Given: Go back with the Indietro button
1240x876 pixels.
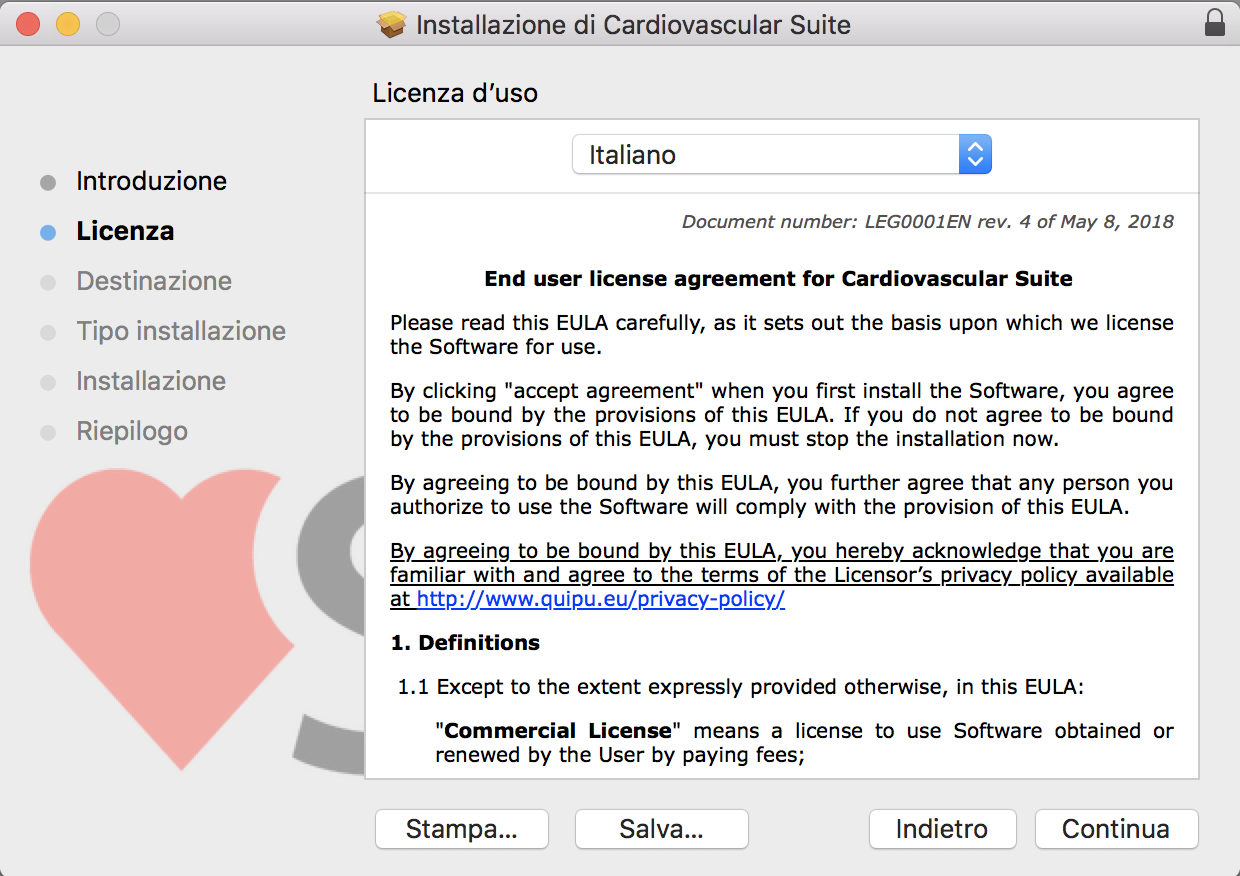Looking at the screenshot, I should (x=942, y=829).
